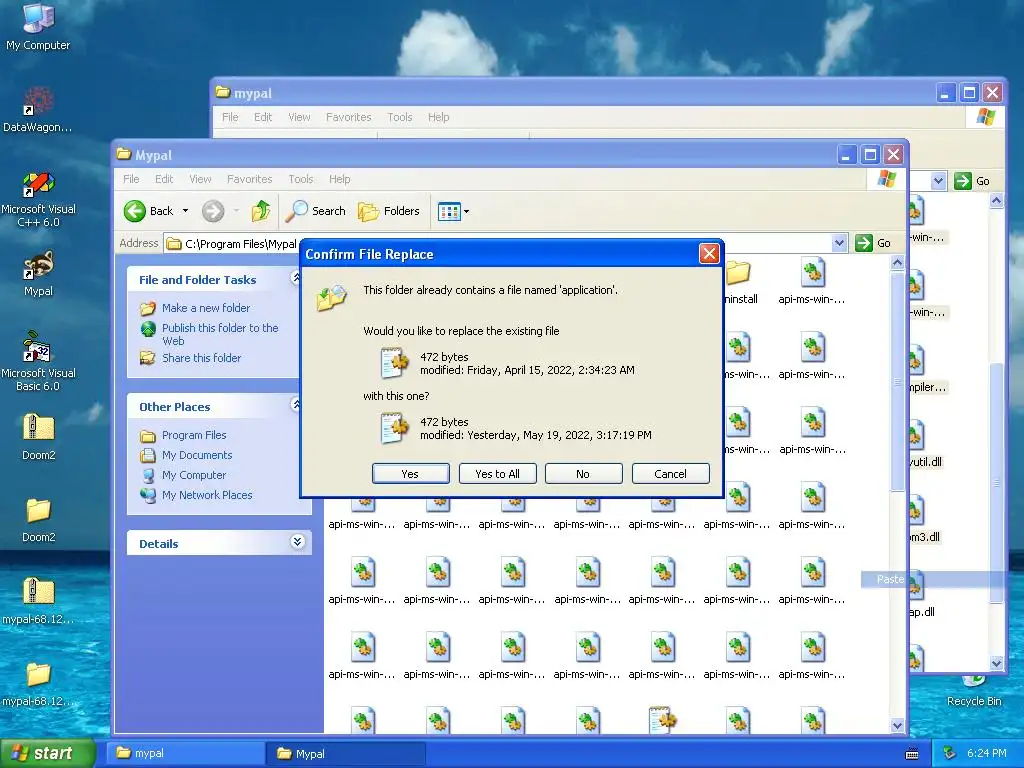Select the DataWagon desktop shortcut

tap(38, 110)
